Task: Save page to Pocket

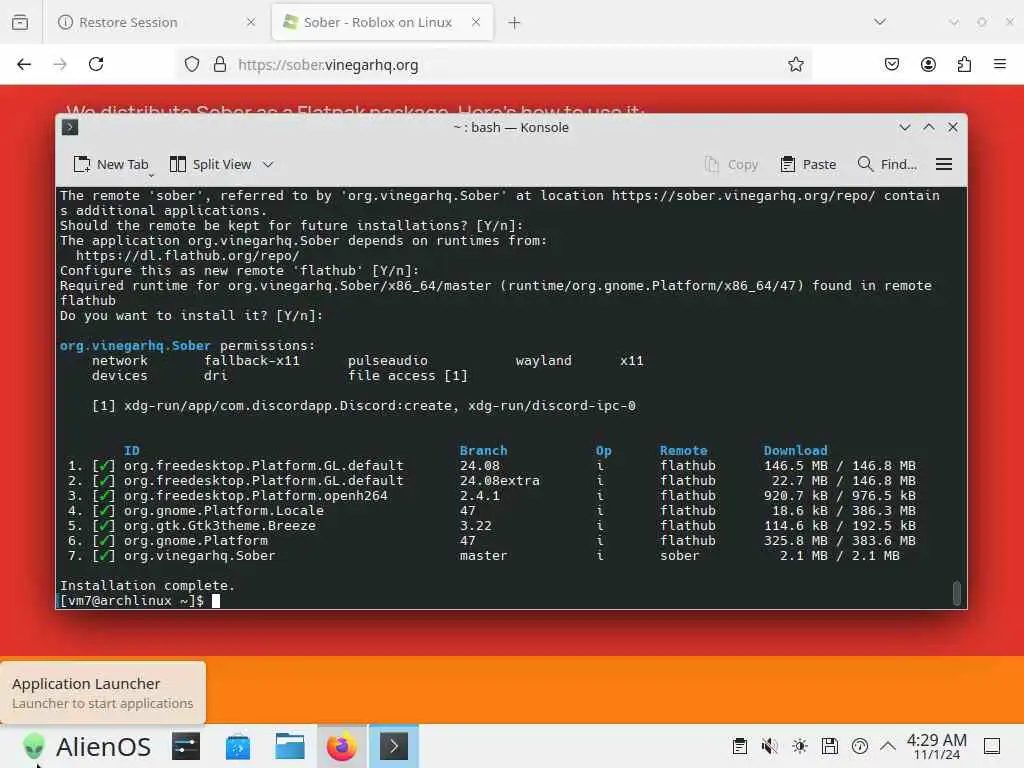Action: [x=891, y=64]
